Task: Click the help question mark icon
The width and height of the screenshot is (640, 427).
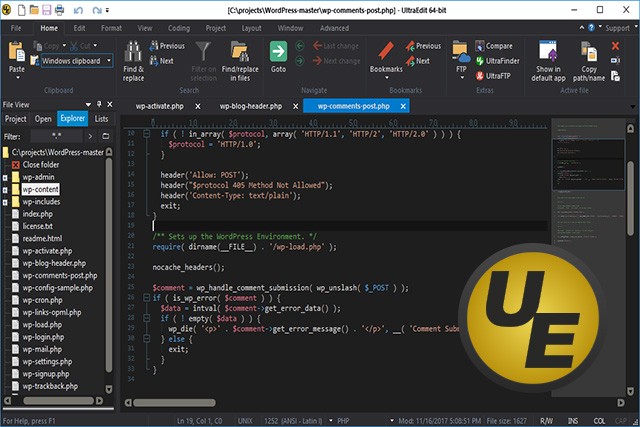Action: [x=591, y=28]
